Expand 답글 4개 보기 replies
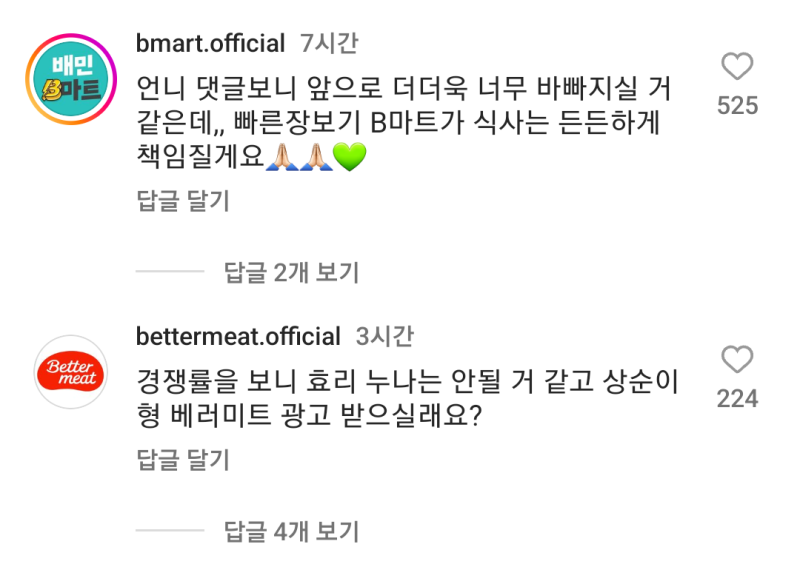Image resolution: width=800 pixels, height=567 pixels. [x=291, y=531]
